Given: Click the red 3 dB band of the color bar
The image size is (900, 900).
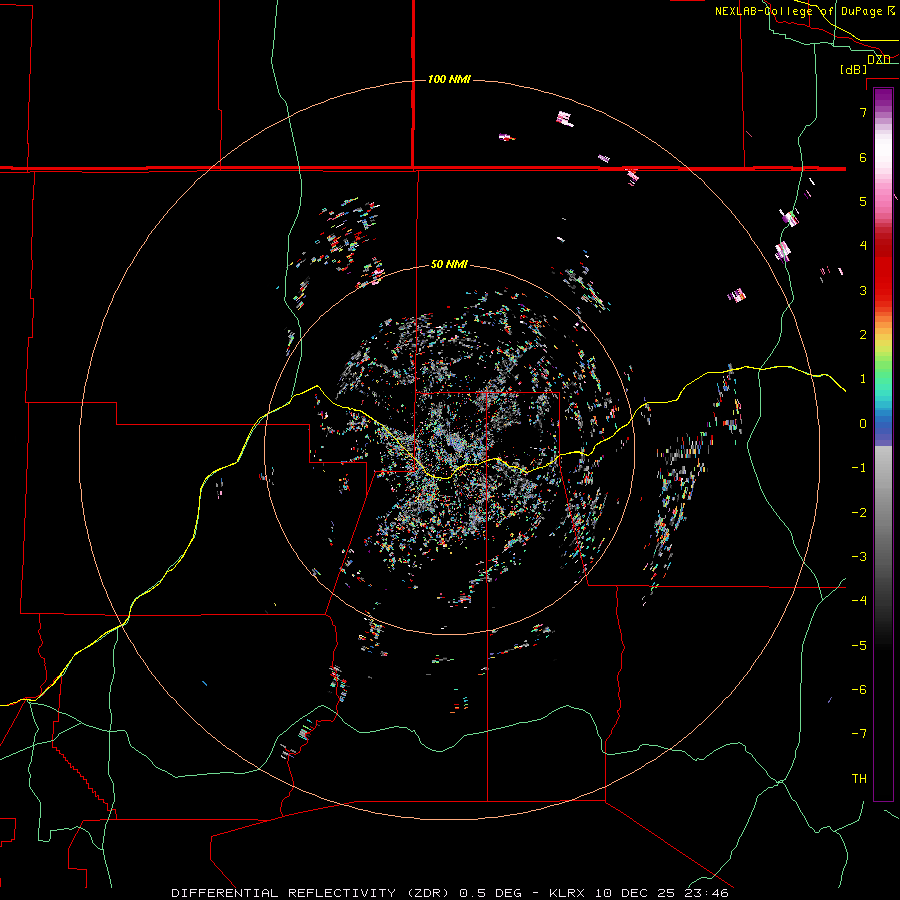Looking at the screenshot, I should [x=883, y=290].
